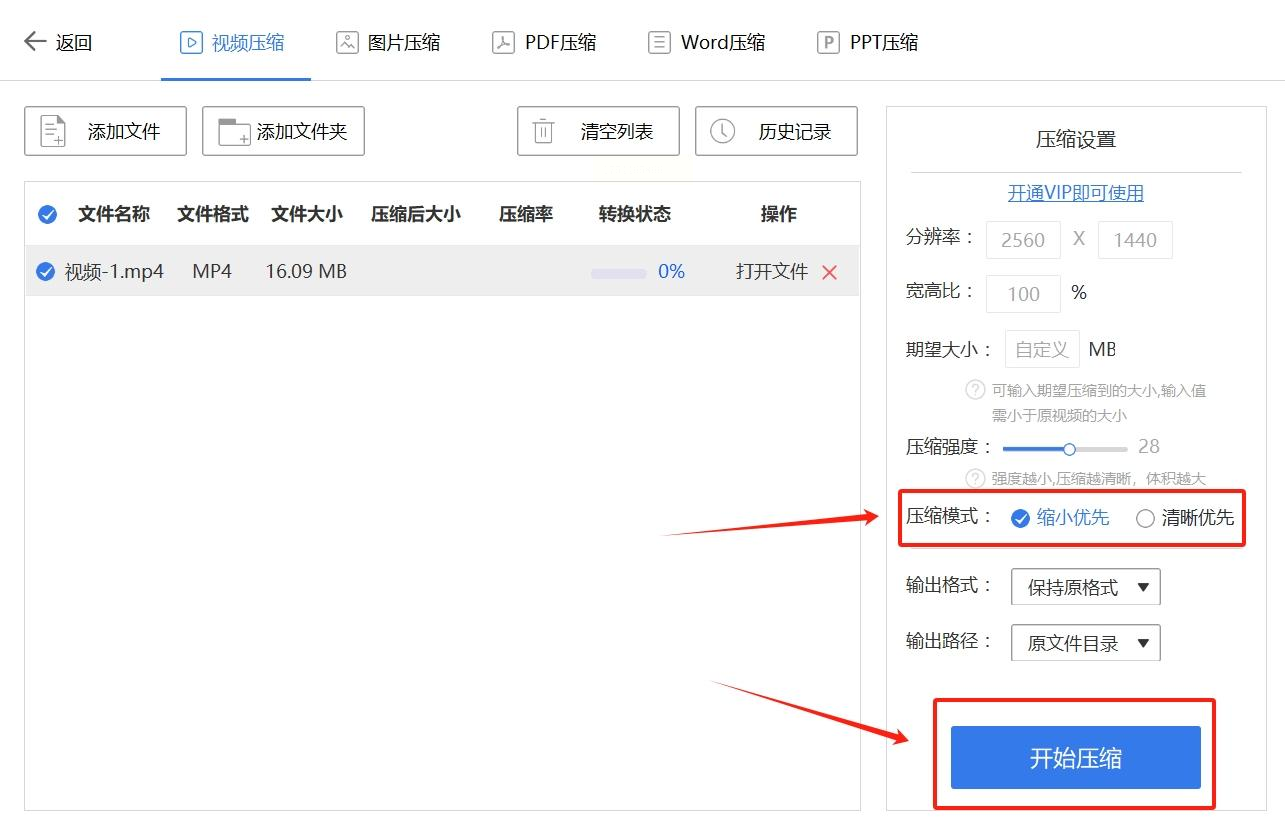
Task: Select the 缩小优先 compression mode
Action: (1060, 518)
